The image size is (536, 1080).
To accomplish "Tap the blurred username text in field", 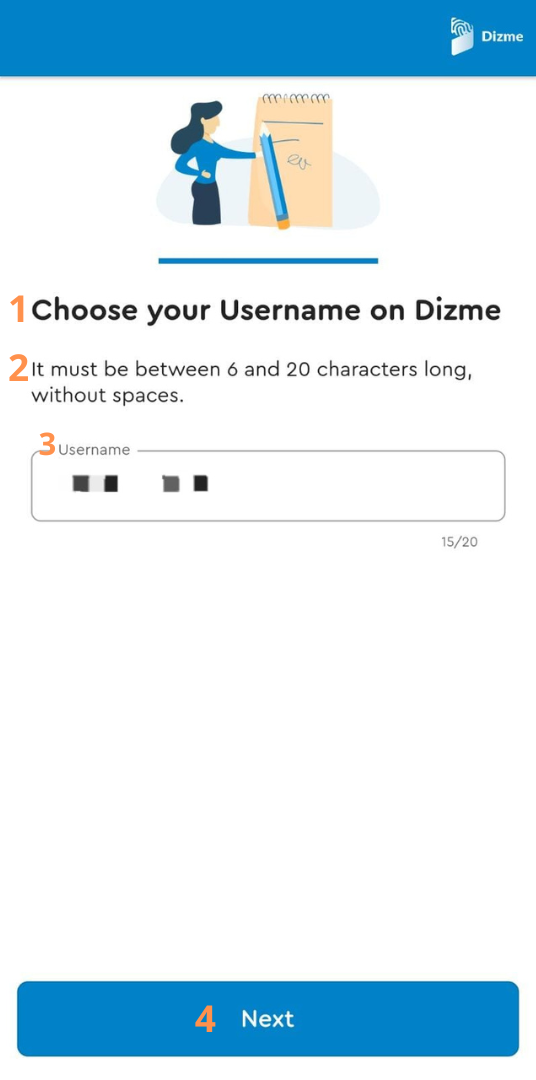I will 140,484.
